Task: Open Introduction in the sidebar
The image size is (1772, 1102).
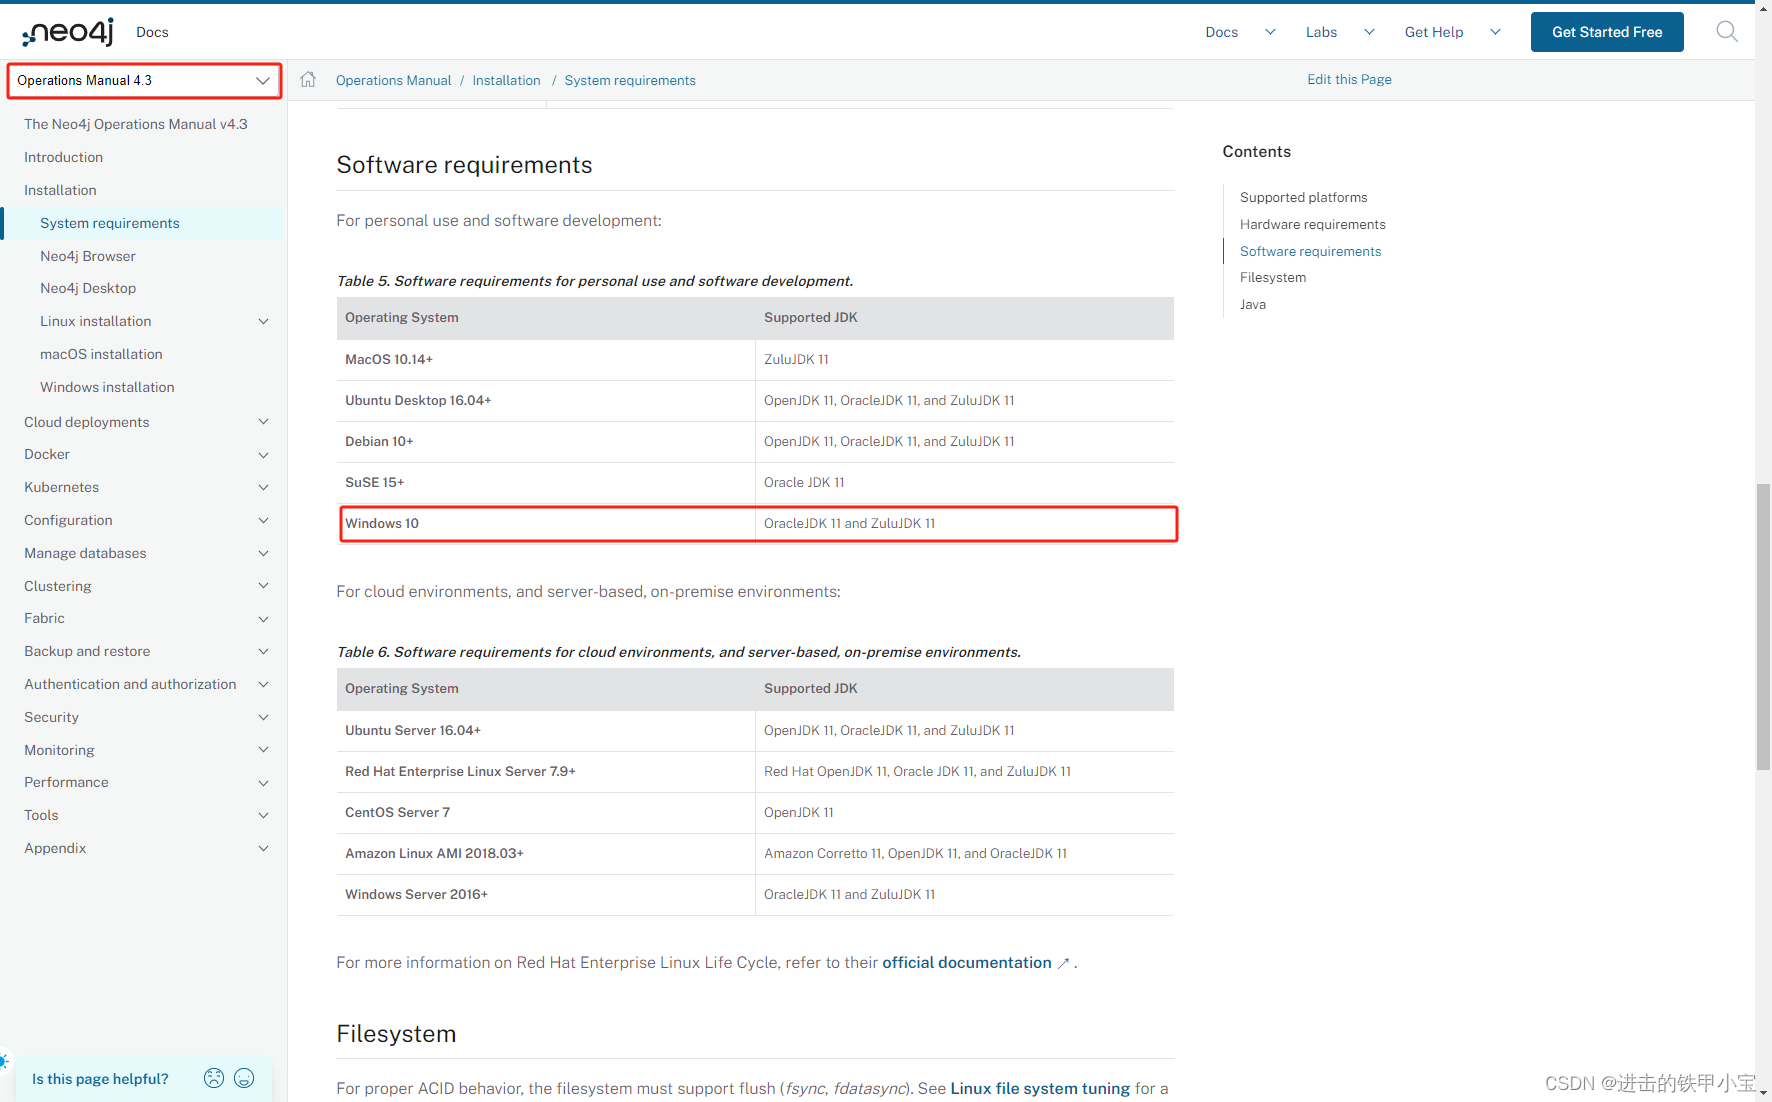Action: tap(63, 157)
